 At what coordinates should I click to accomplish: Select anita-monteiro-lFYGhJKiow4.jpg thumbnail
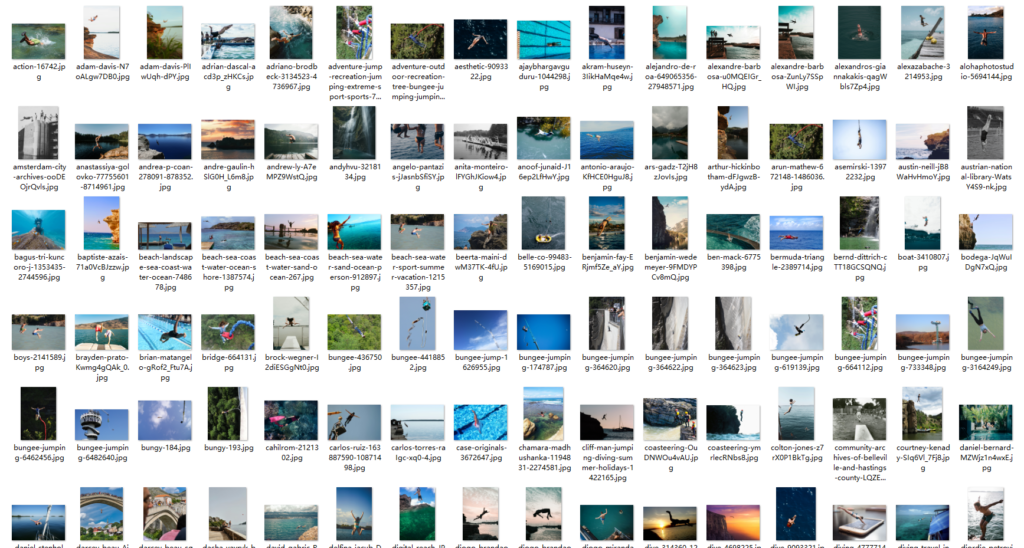click(x=481, y=142)
